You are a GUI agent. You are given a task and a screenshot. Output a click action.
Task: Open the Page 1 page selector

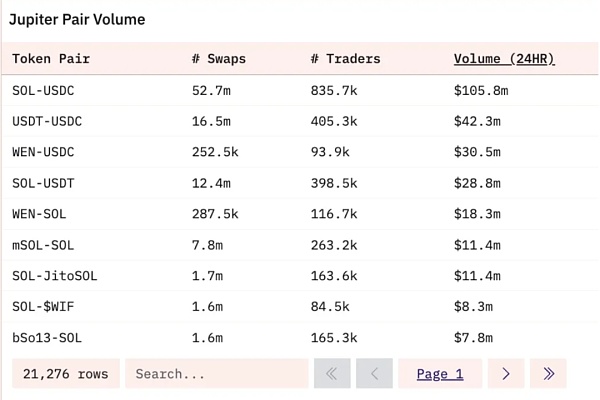click(x=440, y=374)
